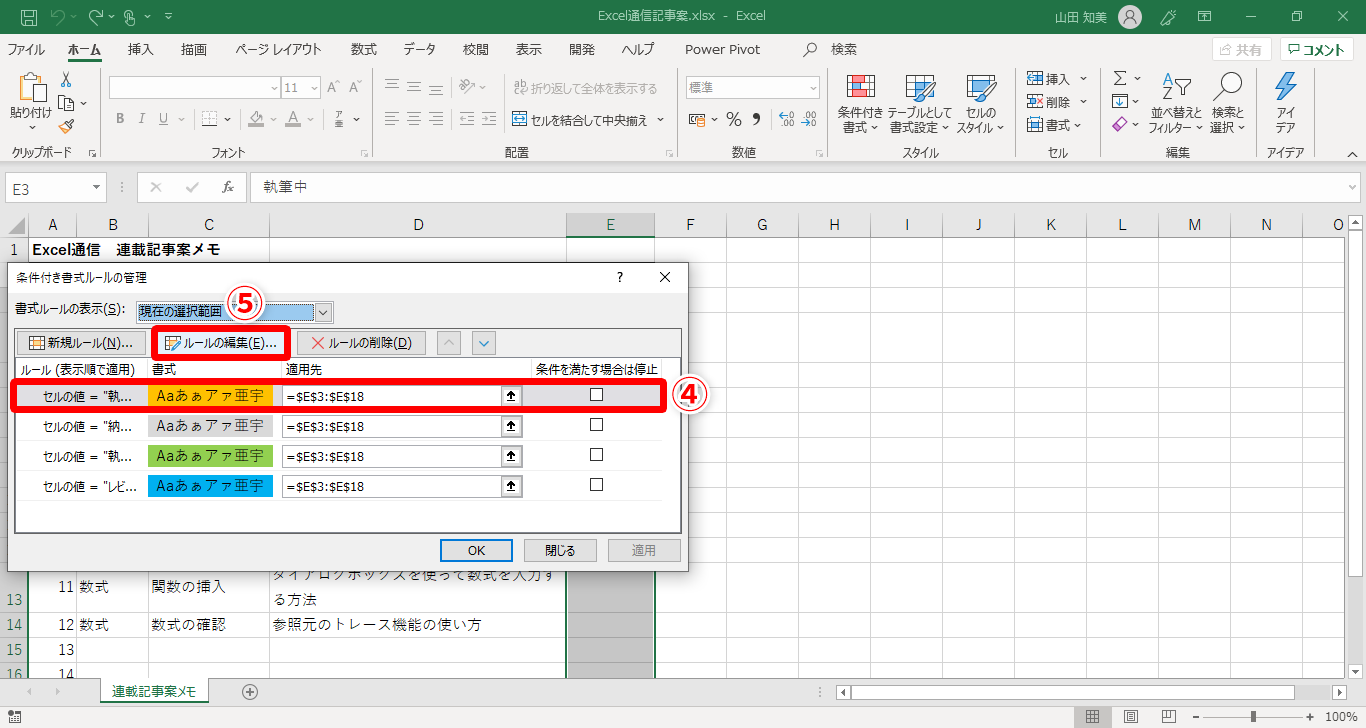Image resolution: width=1366 pixels, height=728 pixels.
Task: Click the percent style icon
Action: click(734, 120)
